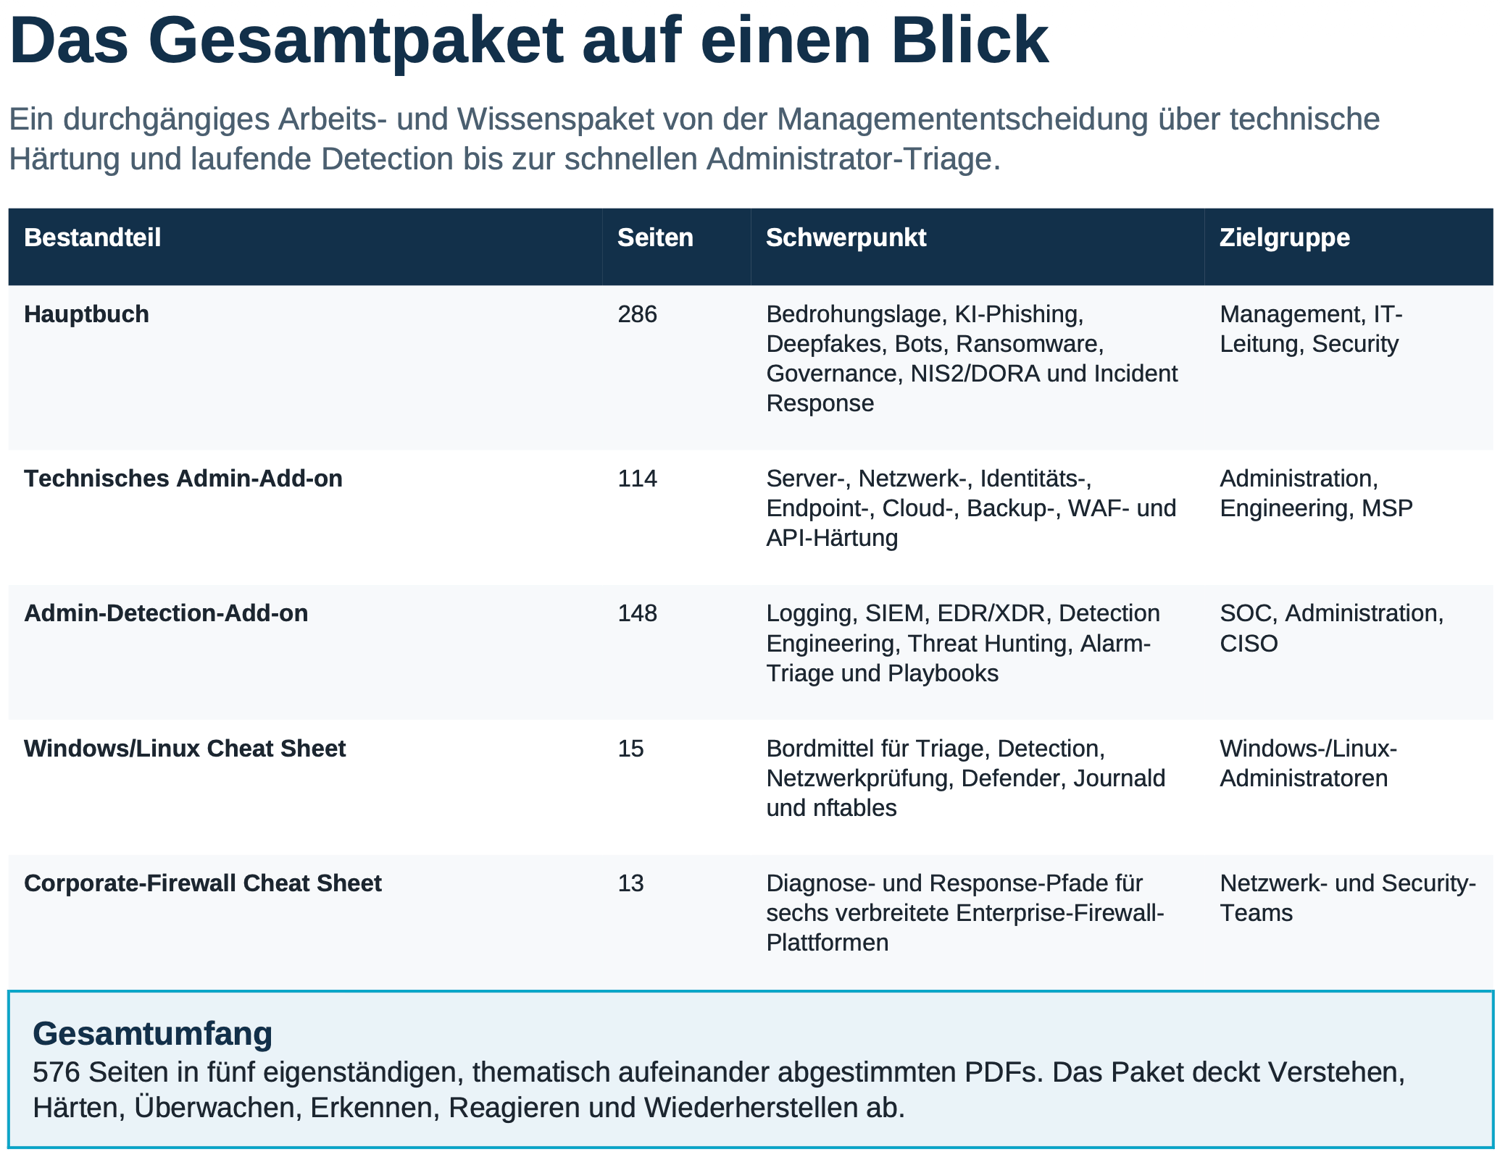Click the page count 13
Screen dimensions: 1500x1157
click(x=630, y=883)
